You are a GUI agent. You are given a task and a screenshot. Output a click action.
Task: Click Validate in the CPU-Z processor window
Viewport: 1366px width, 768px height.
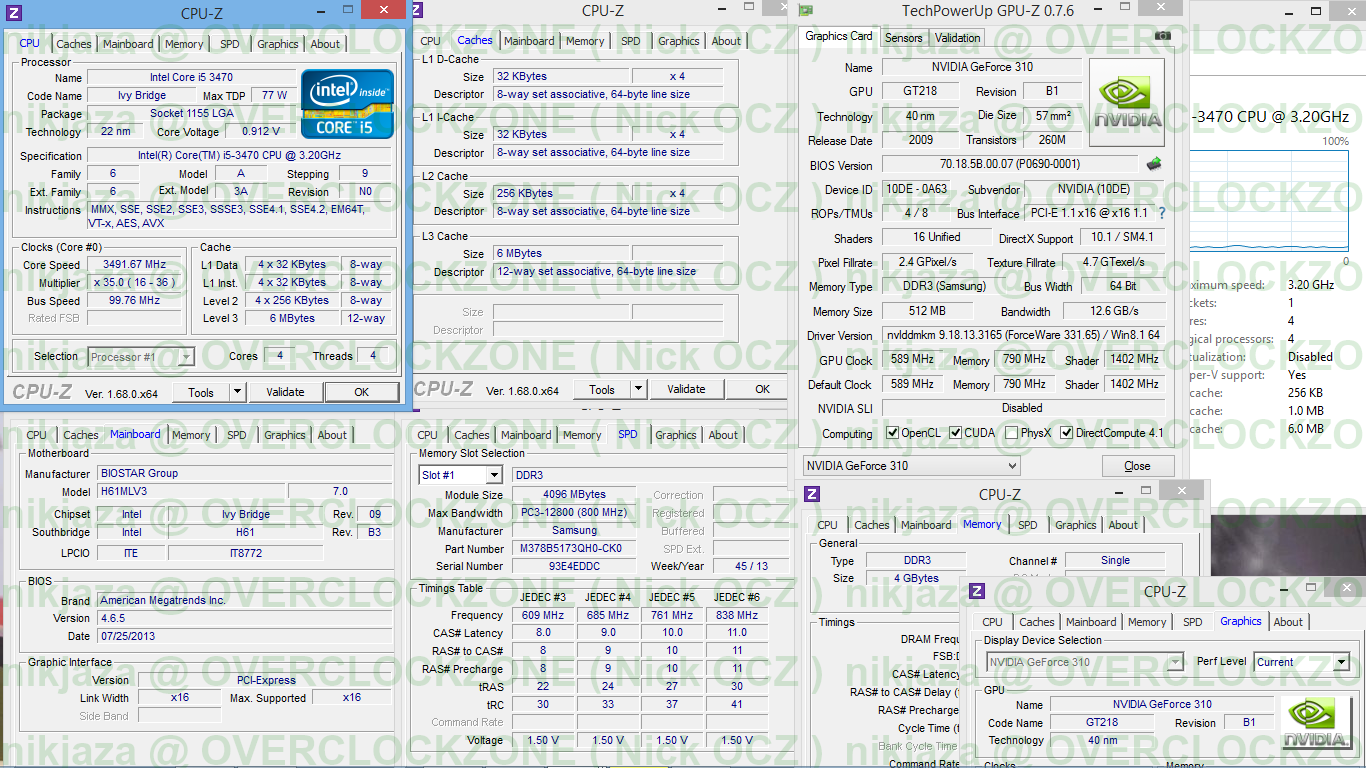285,393
